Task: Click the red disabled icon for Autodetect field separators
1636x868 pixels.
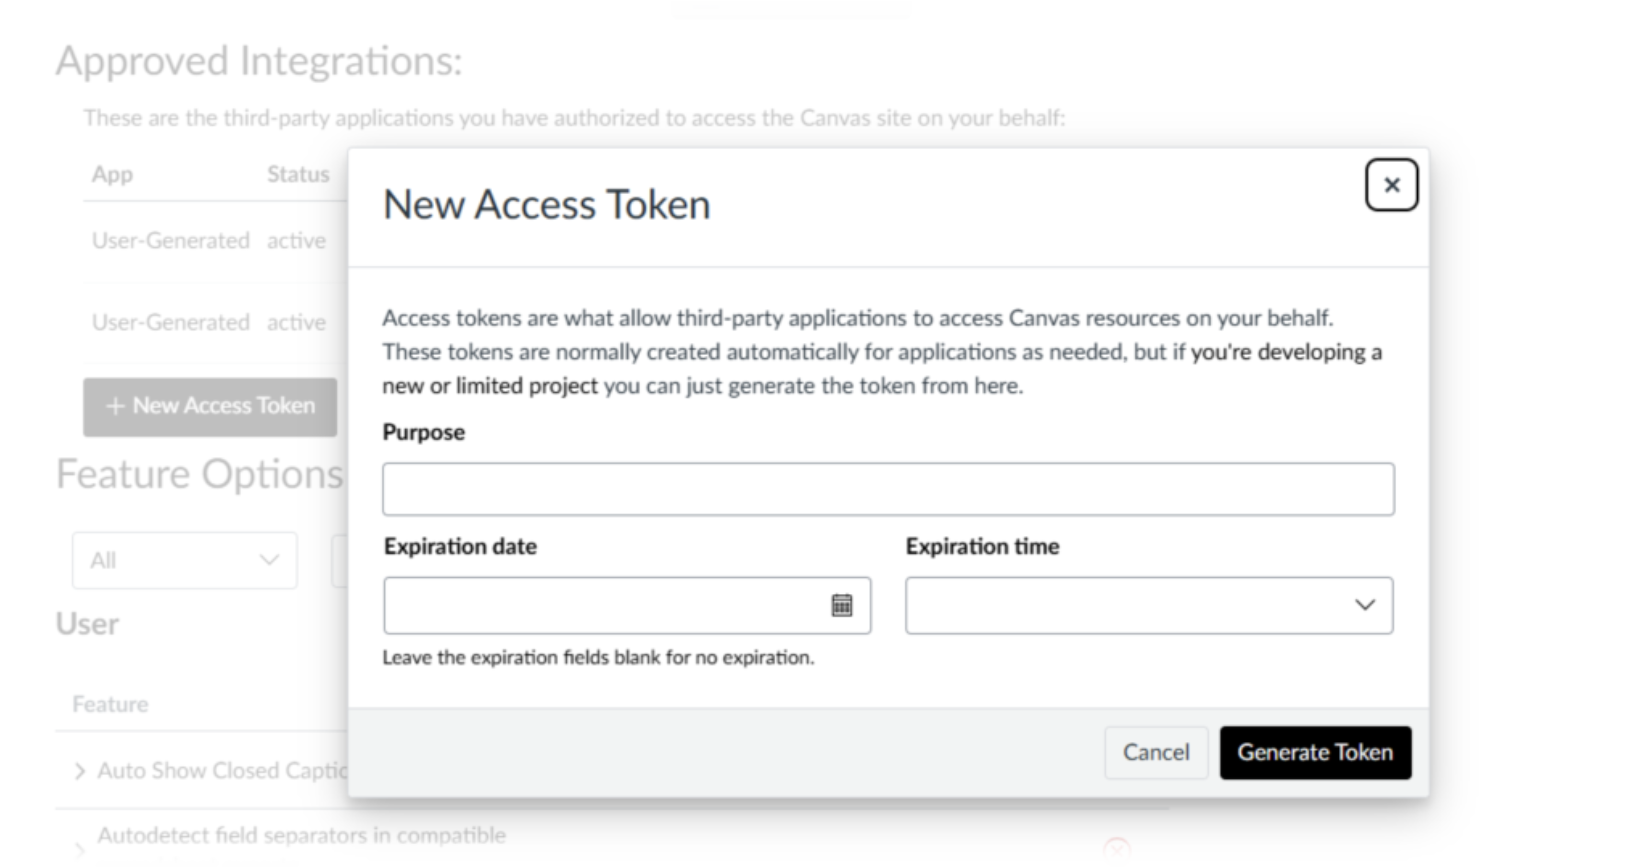Action: pyautogui.click(x=1117, y=849)
